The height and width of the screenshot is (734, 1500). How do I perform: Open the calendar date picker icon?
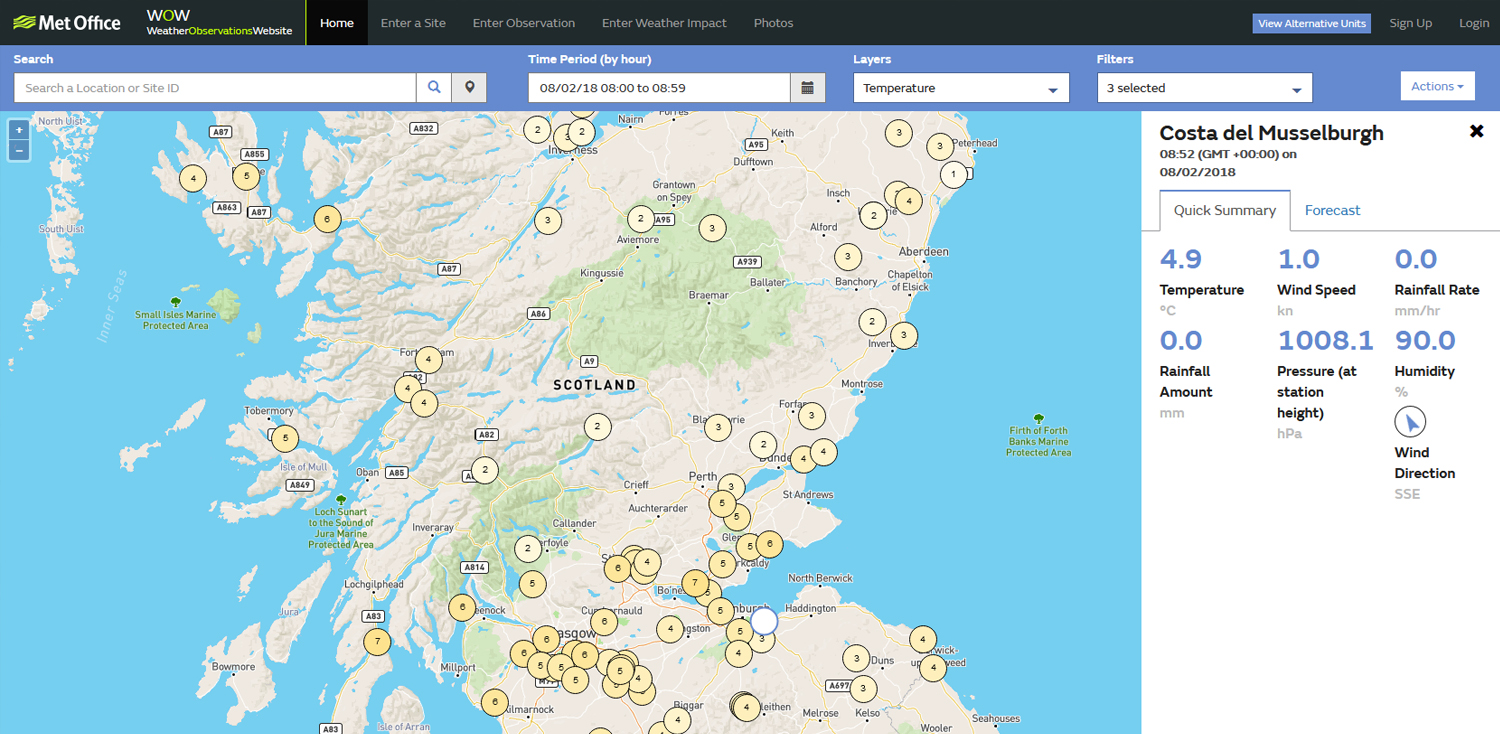(x=807, y=88)
